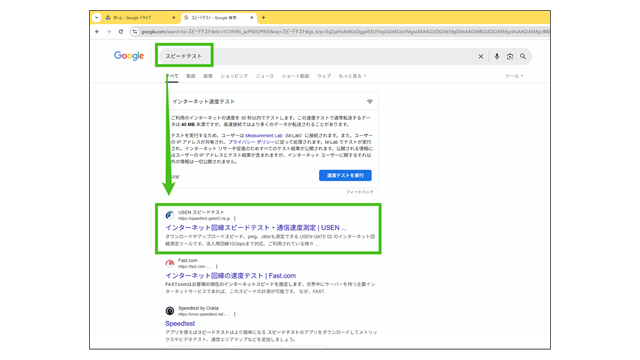This screenshot has height=360, width=640.
Task: Click the browser address bar URL
Action: 345,32
